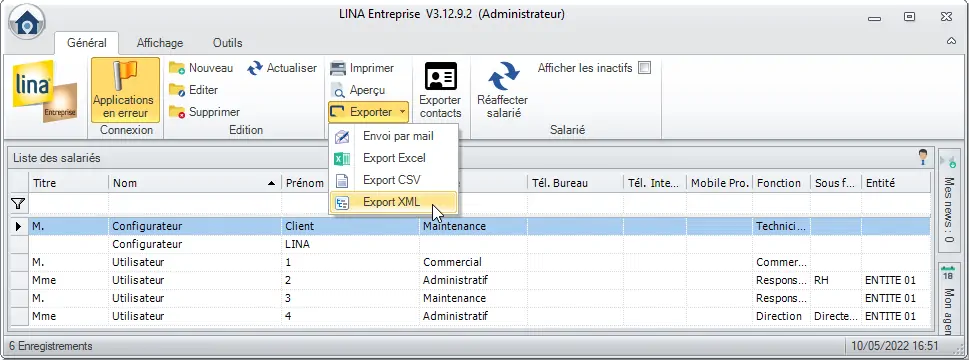Click the Imprimer printer icon

tap(338, 68)
